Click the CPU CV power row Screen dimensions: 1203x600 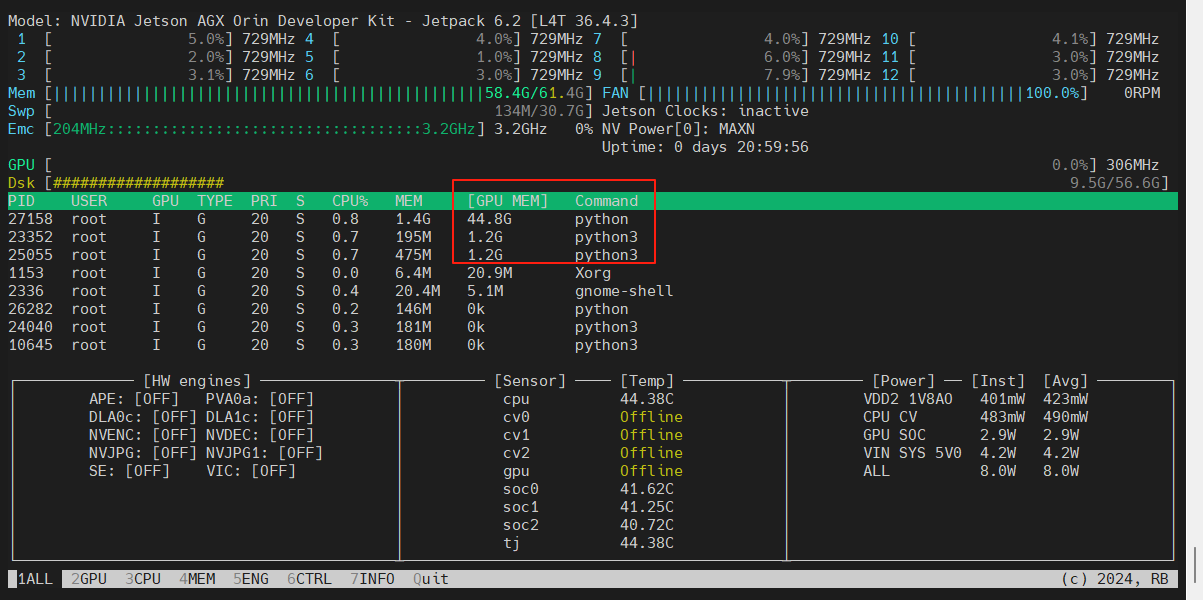pyautogui.click(x=976, y=417)
